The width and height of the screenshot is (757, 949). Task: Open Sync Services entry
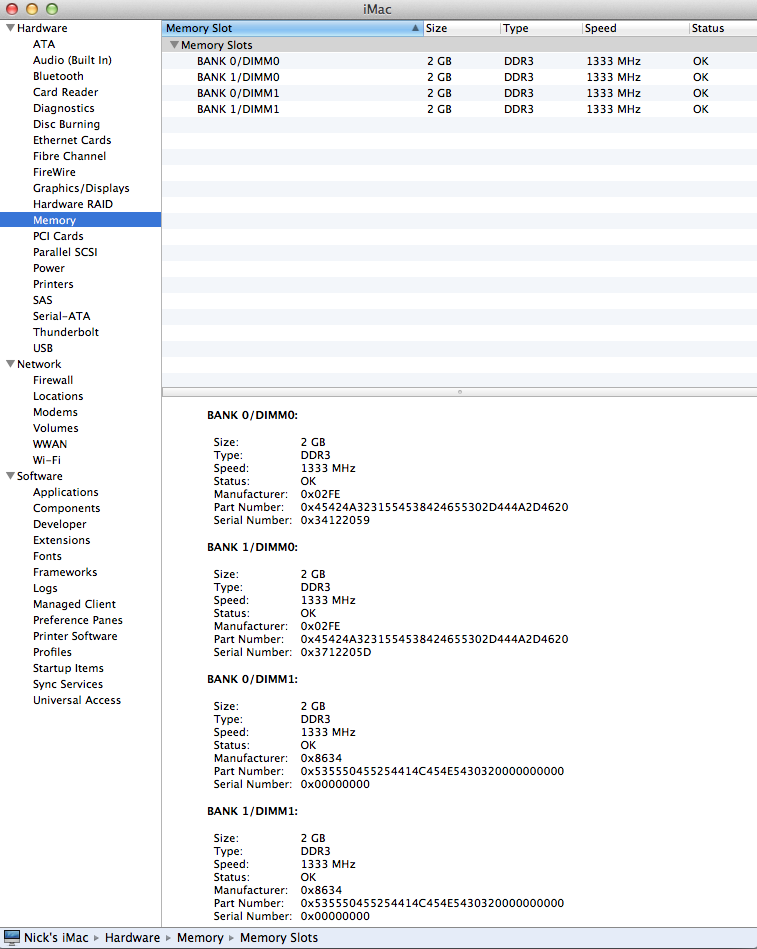pyautogui.click(x=68, y=684)
